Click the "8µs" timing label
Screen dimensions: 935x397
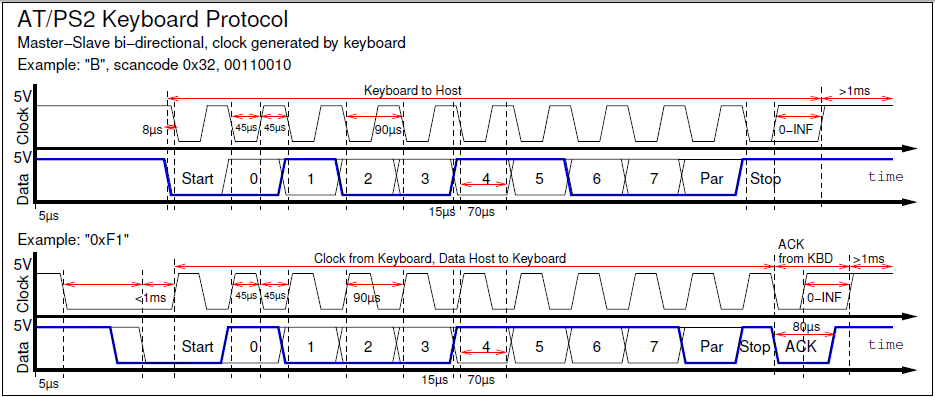(153, 129)
